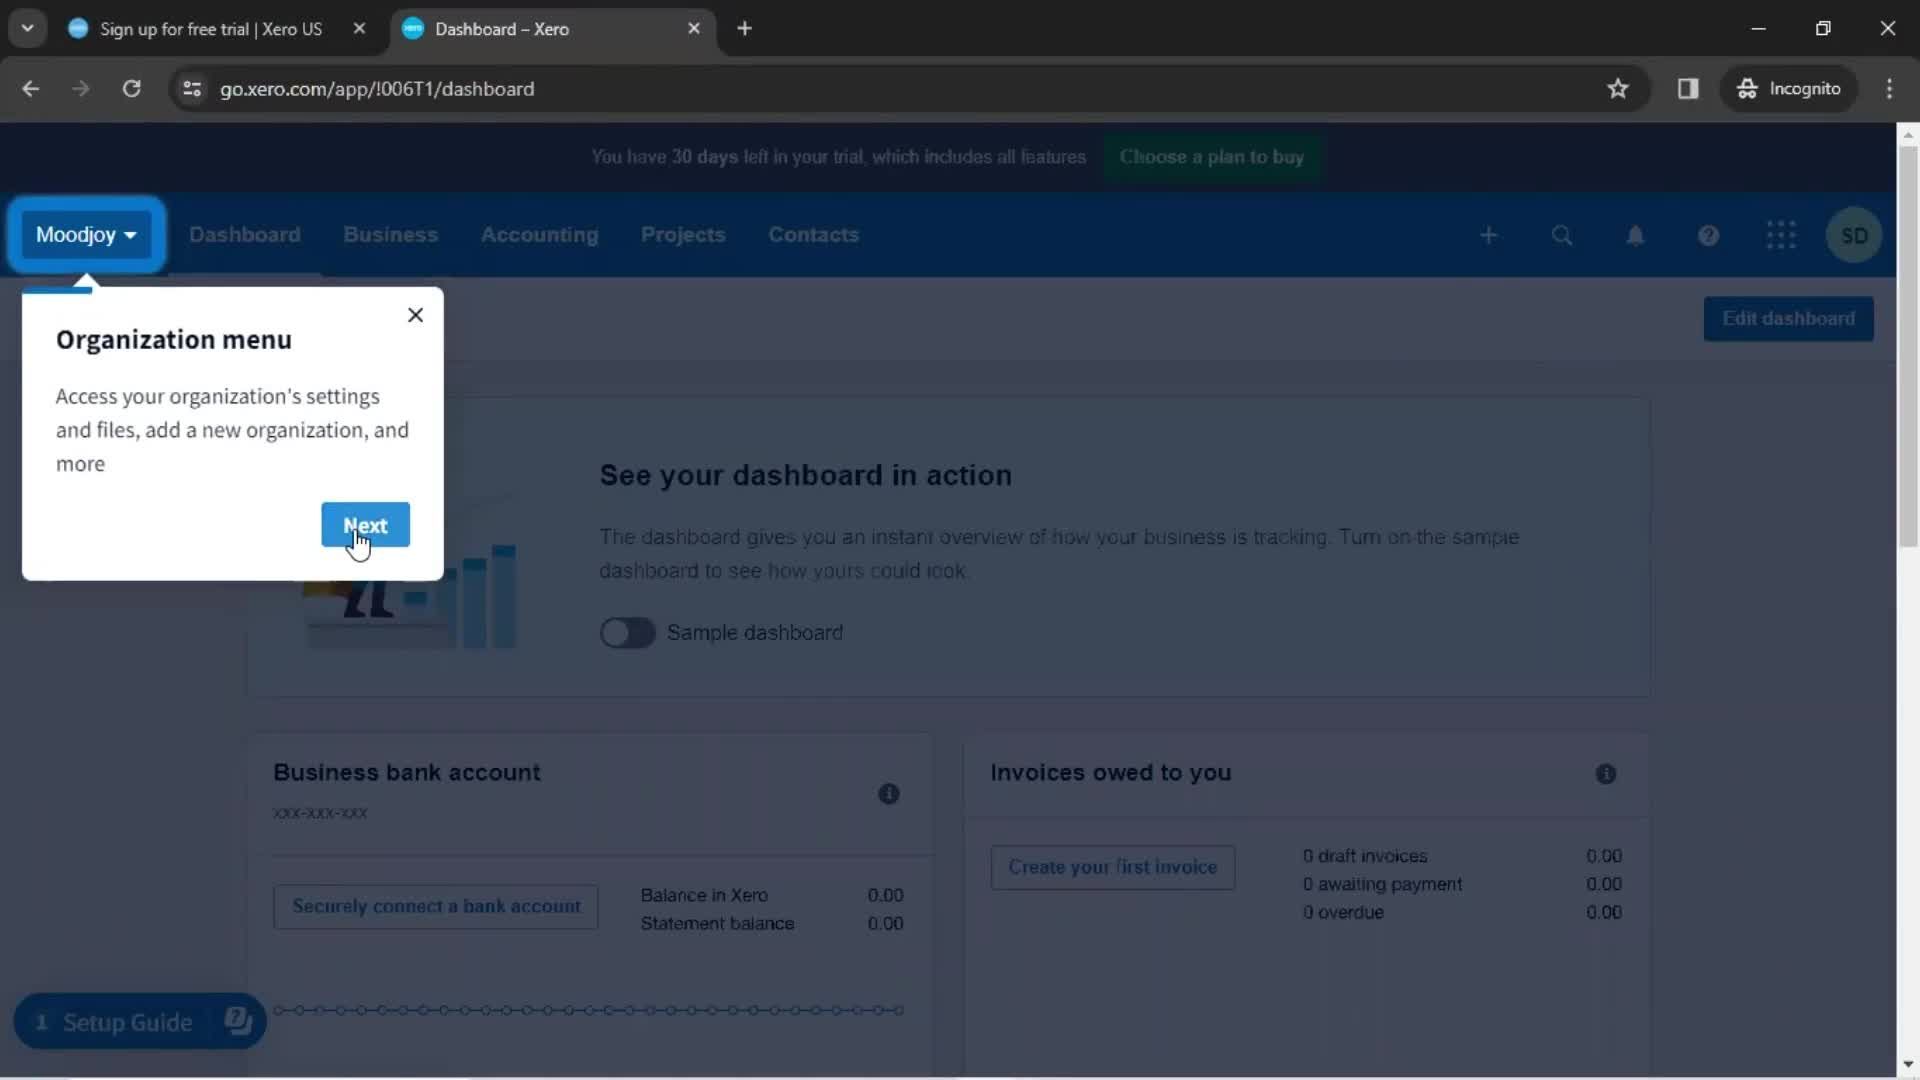
Task: Click the Statement balance label
Action: click(717, 924)
